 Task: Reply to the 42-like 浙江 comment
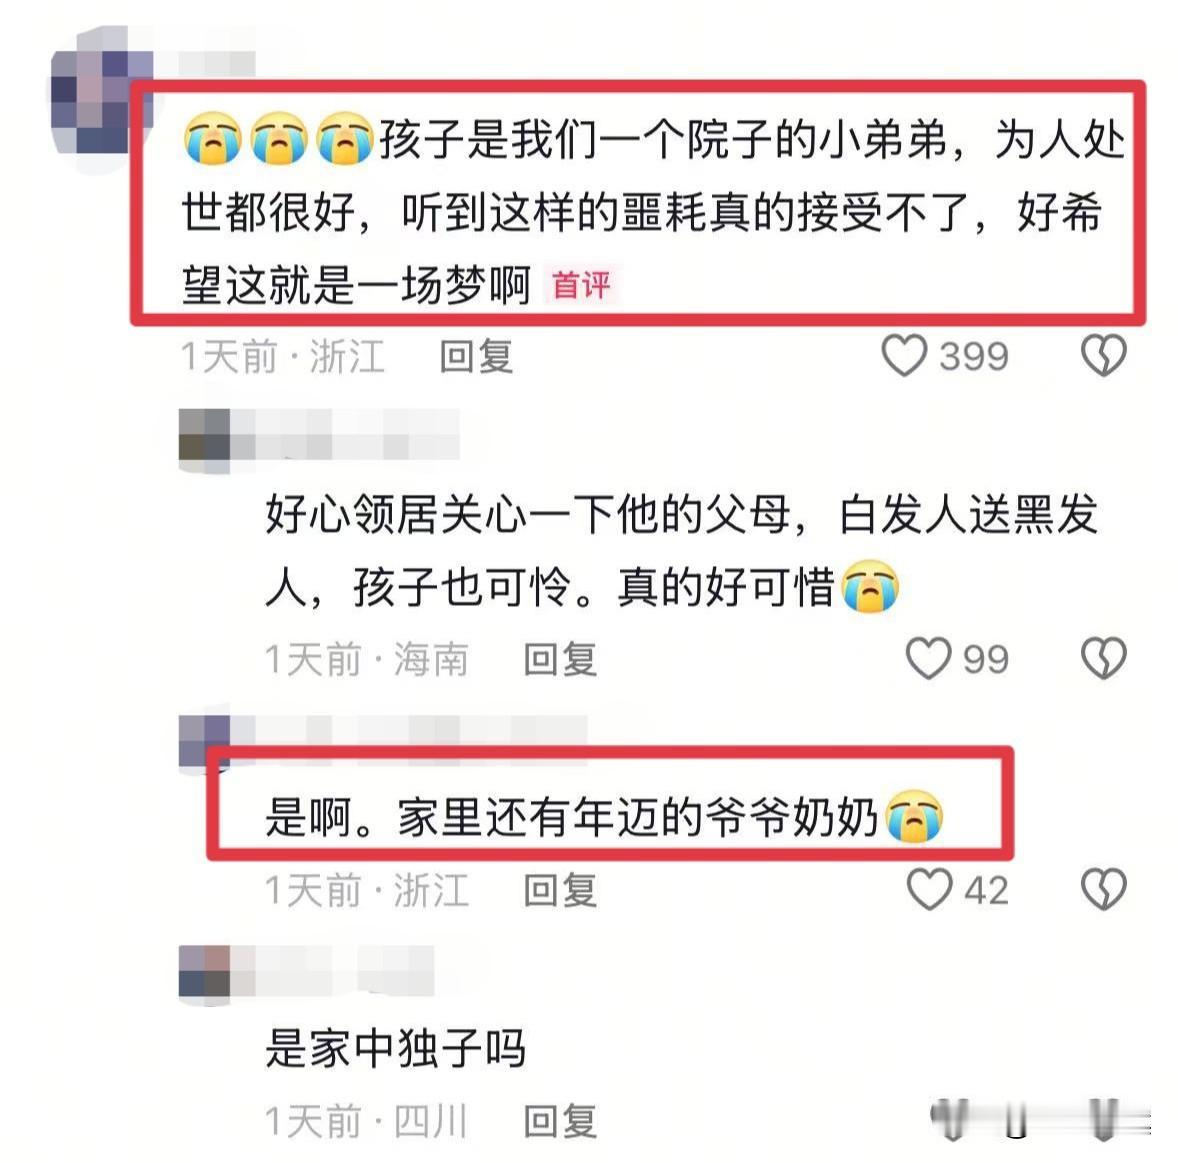pyautogui.click(x=560, y=890)
